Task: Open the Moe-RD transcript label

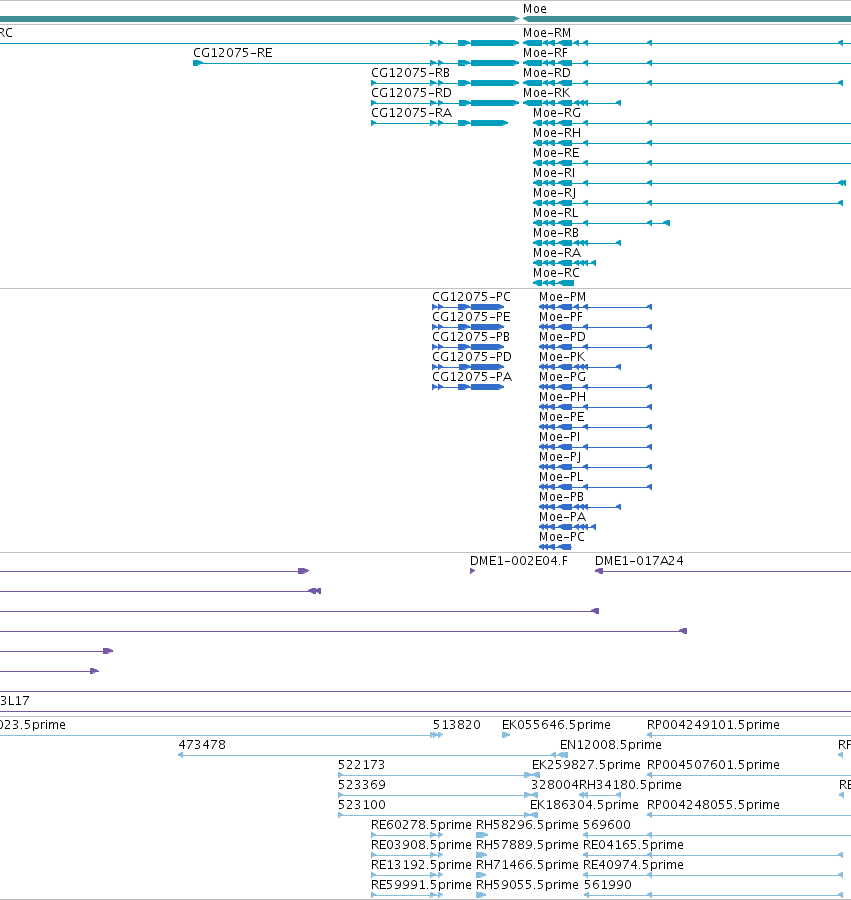Action: tap(547, 73)
